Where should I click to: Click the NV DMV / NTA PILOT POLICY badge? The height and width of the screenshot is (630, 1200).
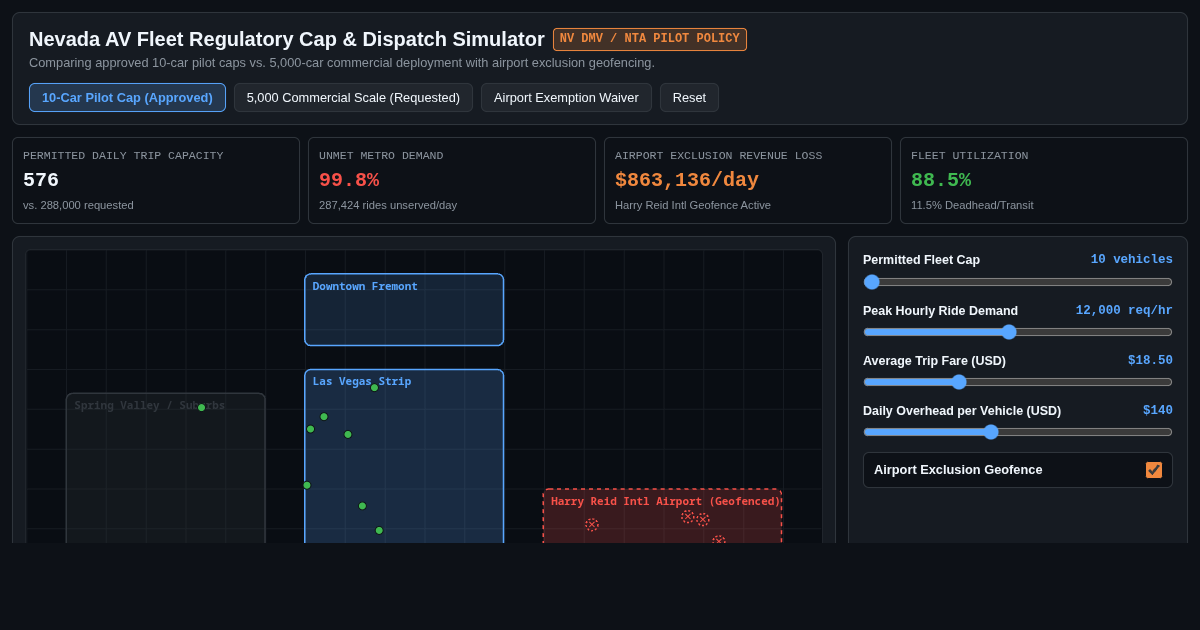click(x=650, y=39)
